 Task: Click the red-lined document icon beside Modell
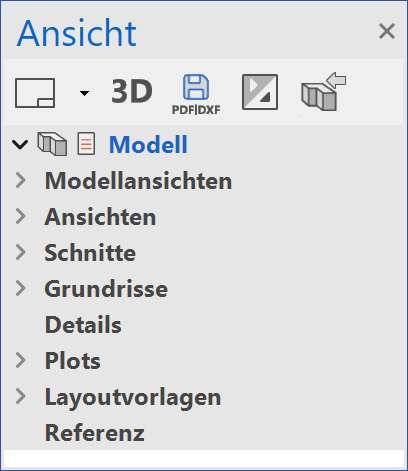tap(86, 144)
